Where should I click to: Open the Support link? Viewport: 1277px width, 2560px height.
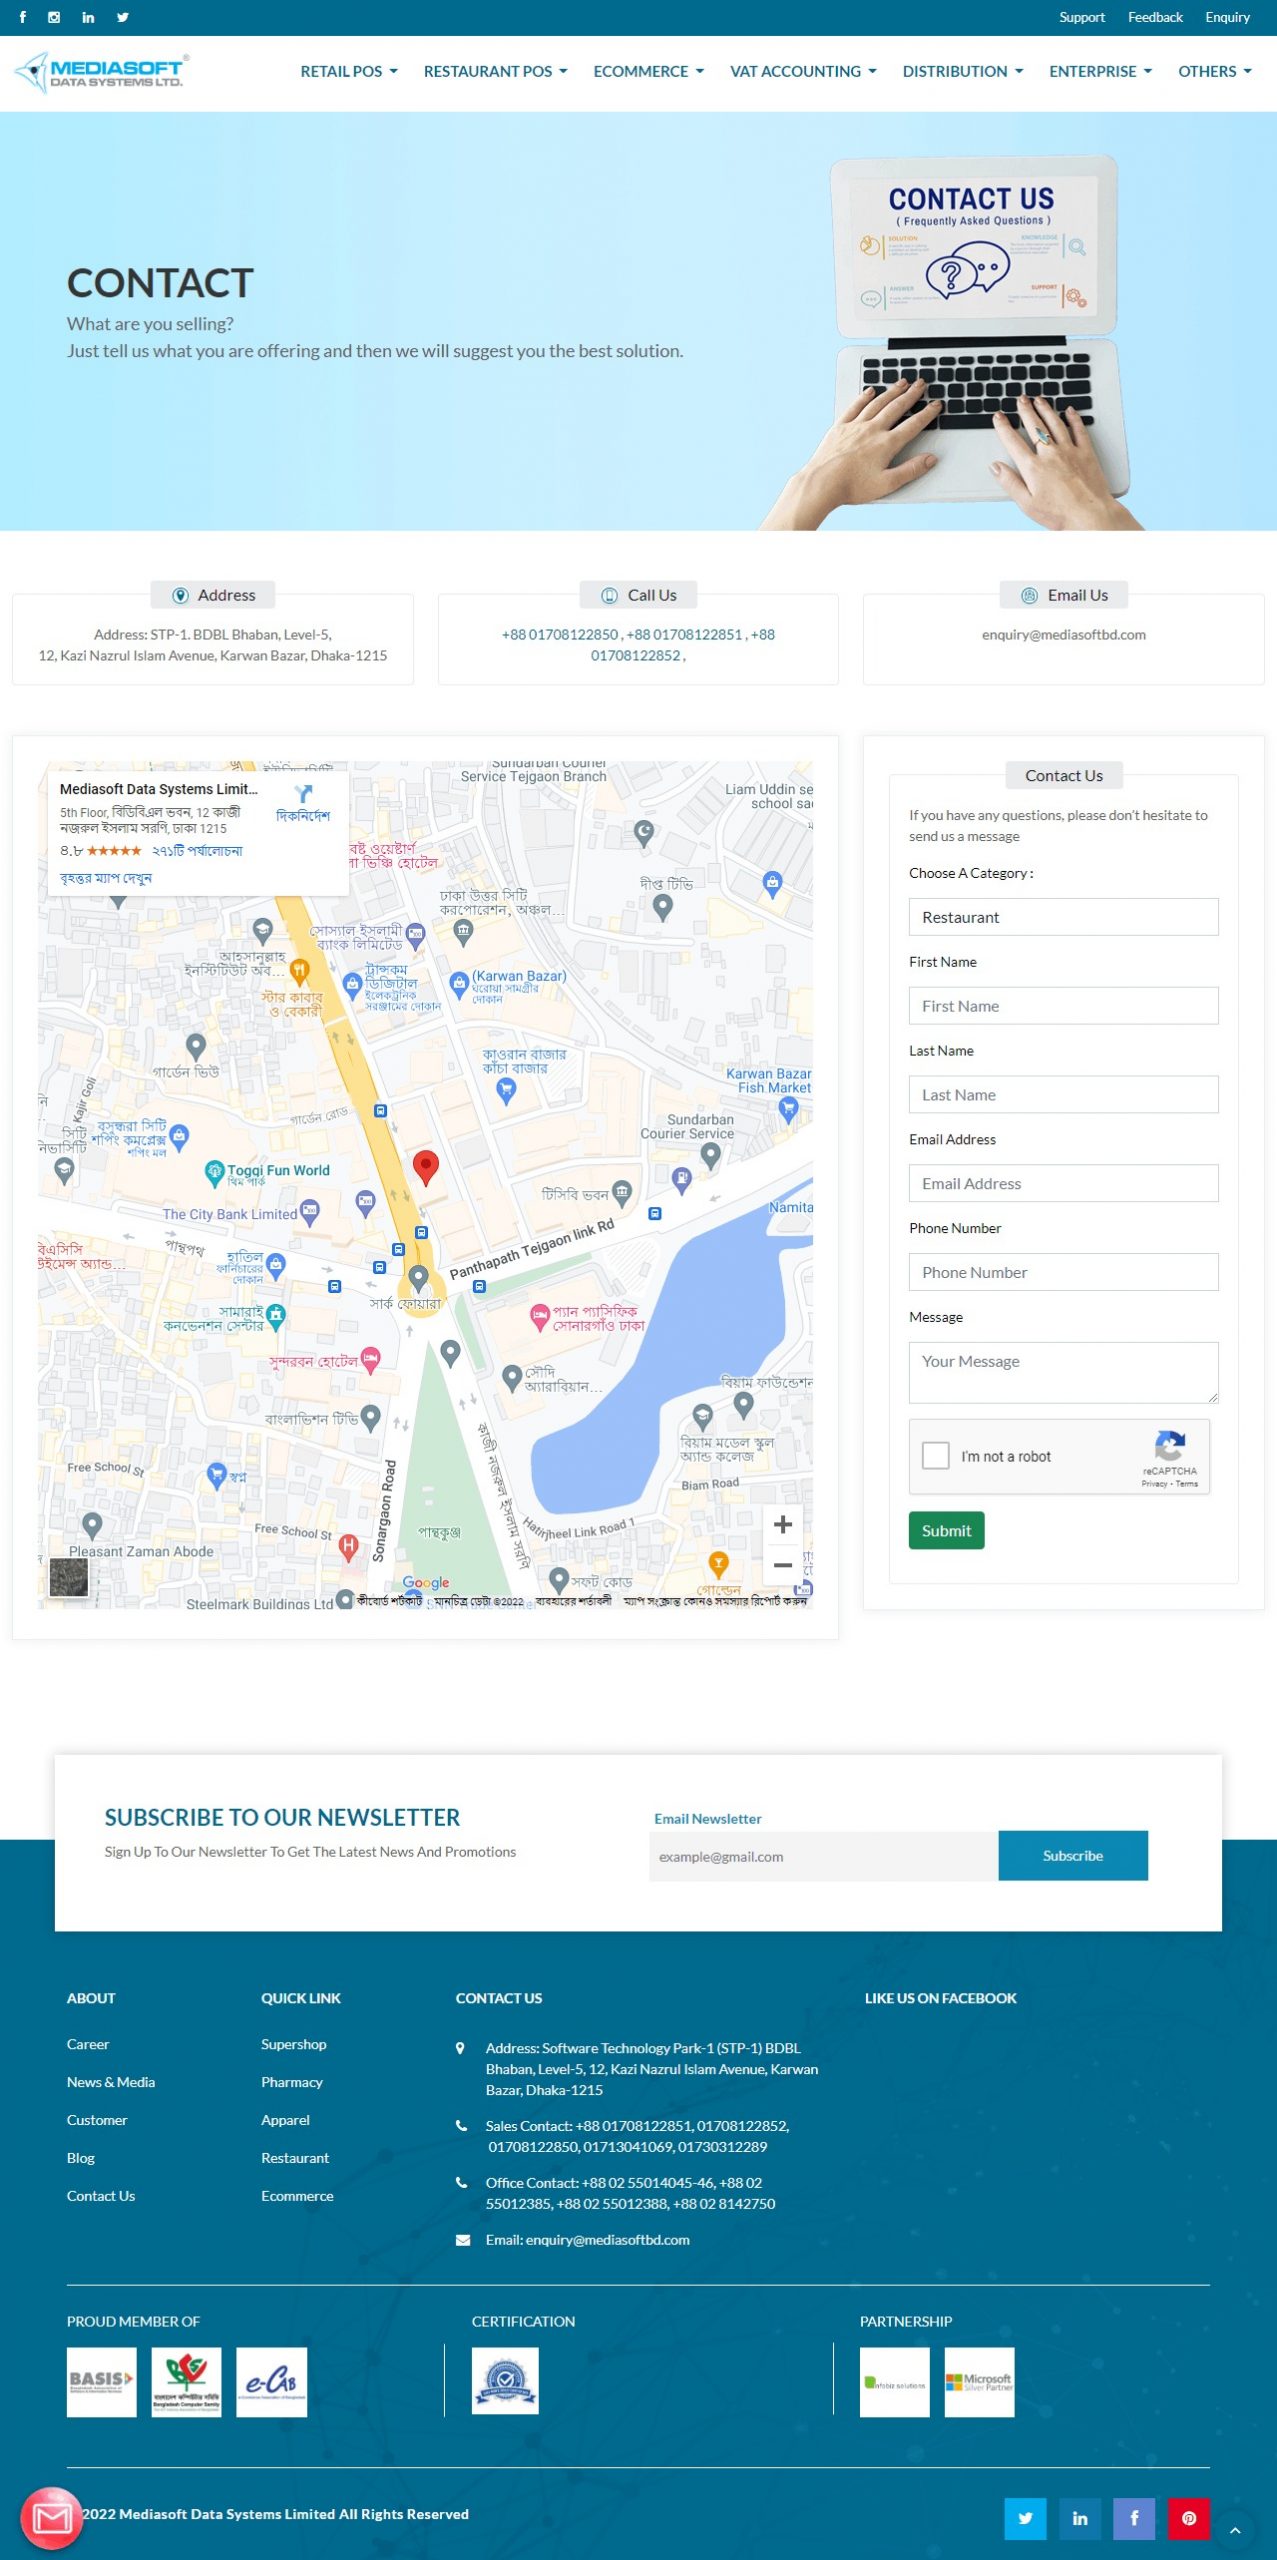1082,17
